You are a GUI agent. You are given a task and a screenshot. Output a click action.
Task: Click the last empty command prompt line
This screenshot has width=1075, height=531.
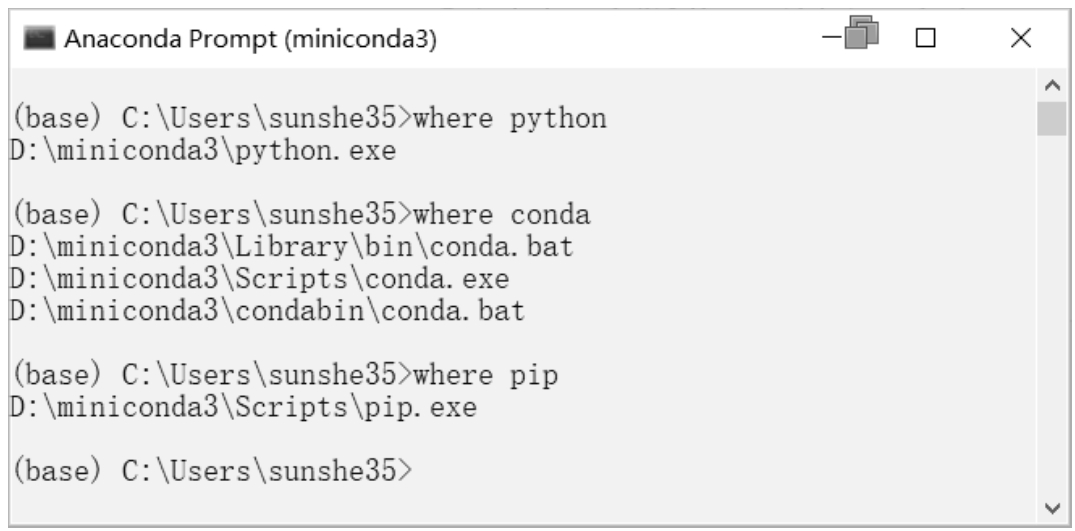pos(213,471)
